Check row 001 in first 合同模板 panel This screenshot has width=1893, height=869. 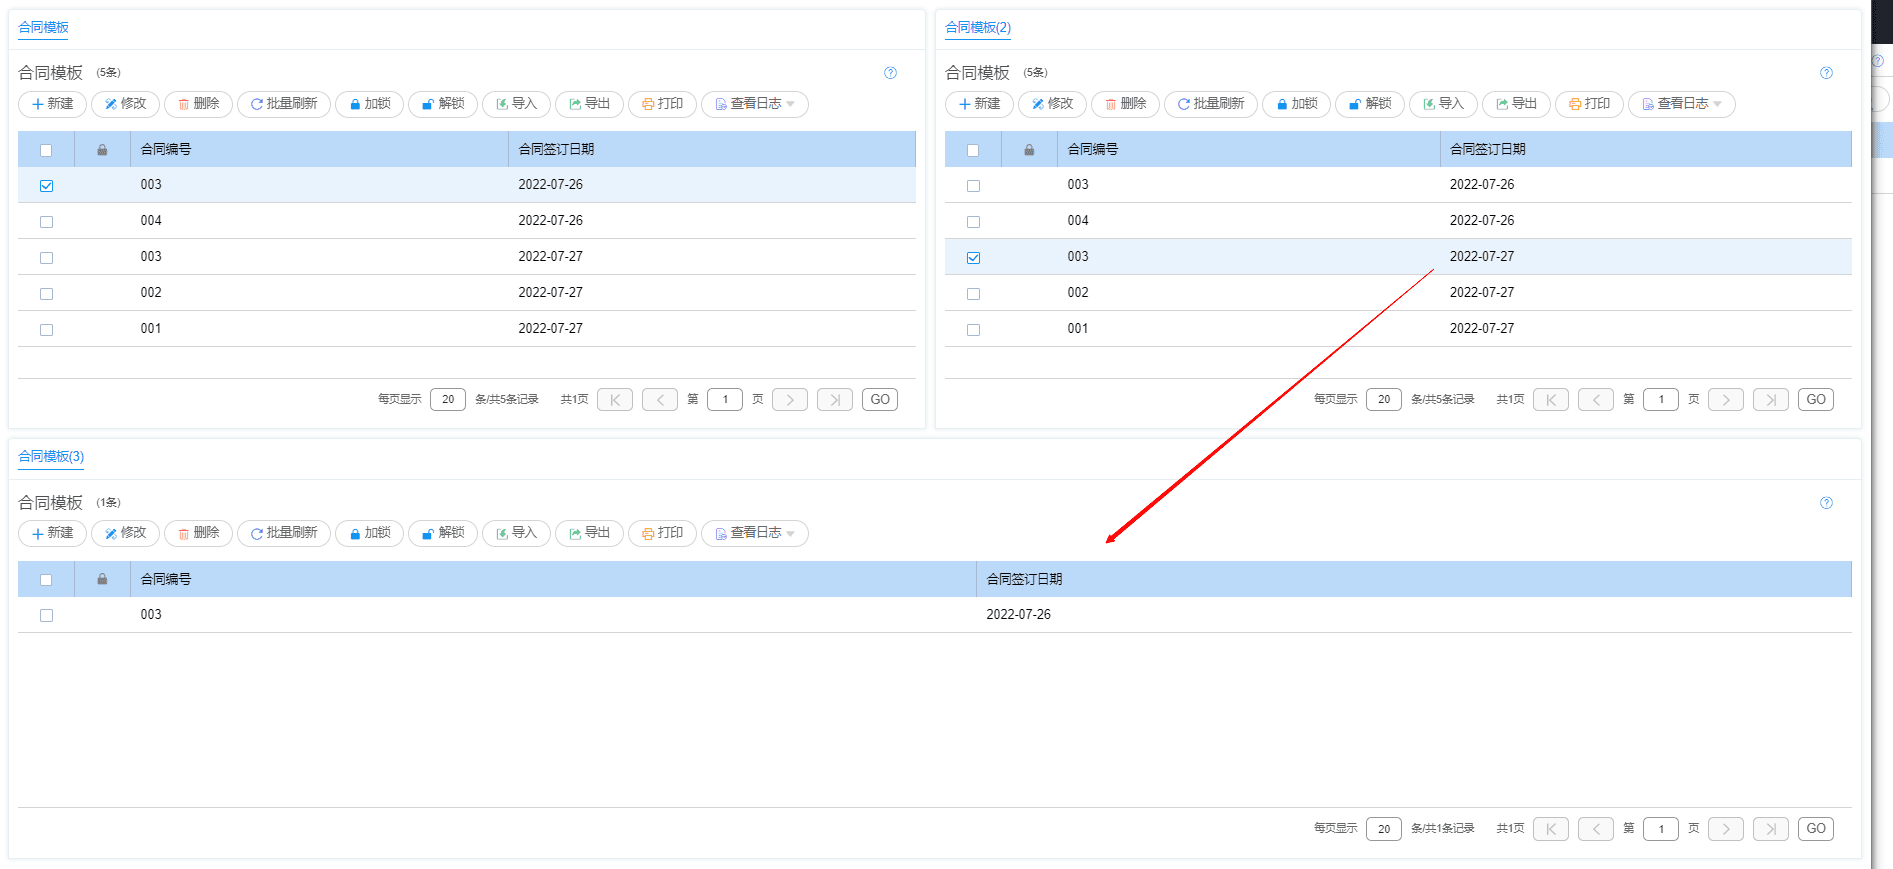46,330
